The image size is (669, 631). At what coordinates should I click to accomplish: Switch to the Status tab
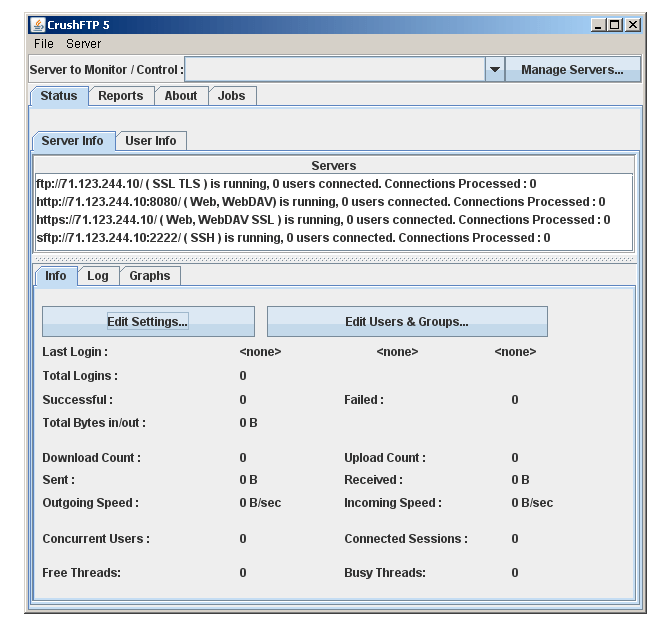coord(59,96)
